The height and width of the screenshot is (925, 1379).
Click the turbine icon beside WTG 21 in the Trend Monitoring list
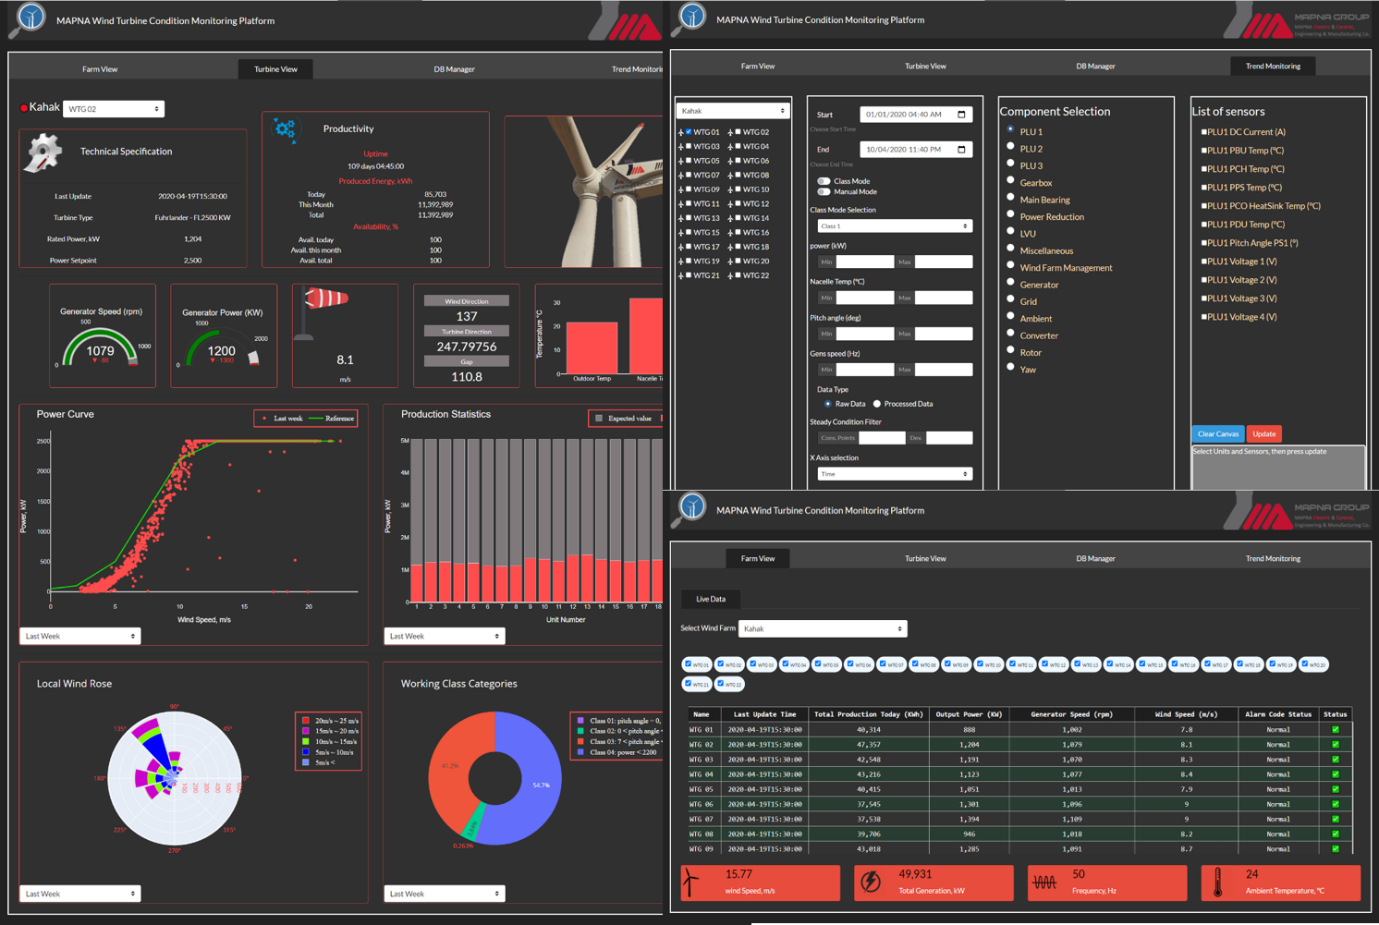(x=681, y=275)
